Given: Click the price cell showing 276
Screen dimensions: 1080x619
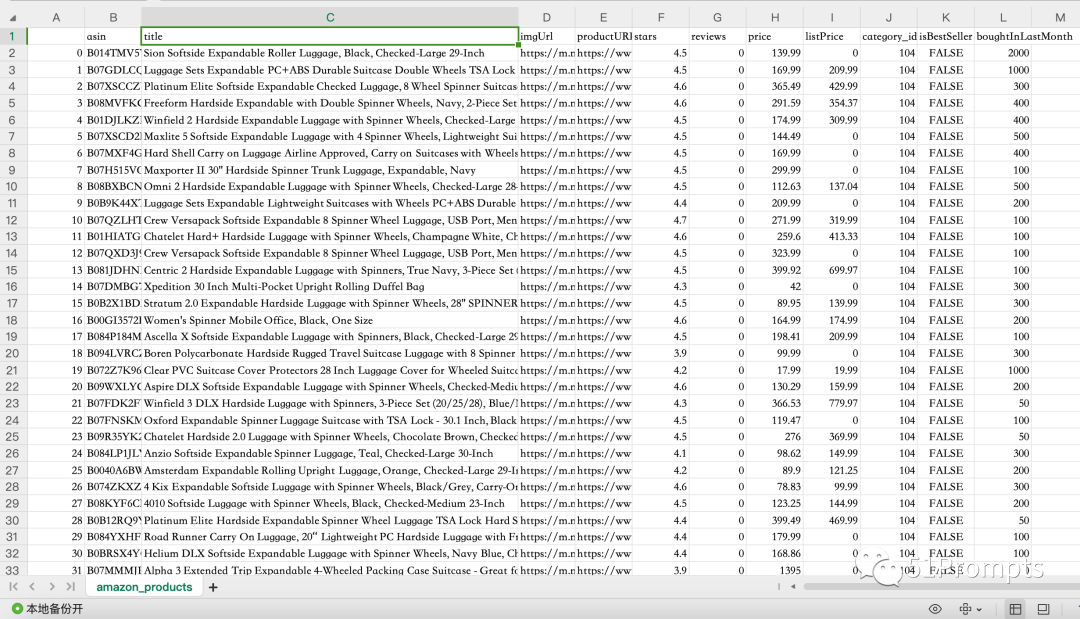Looking at the screenshot, I should point(775,437).
